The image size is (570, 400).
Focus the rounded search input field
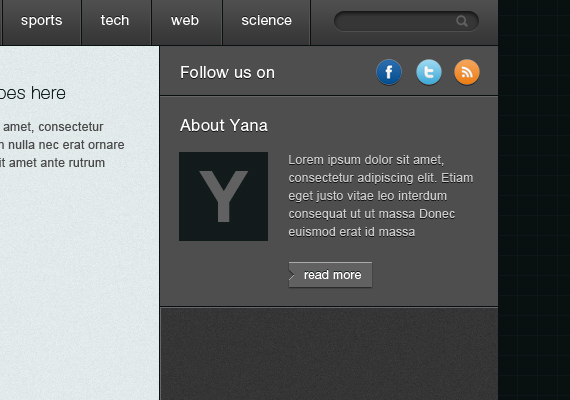pyautogui.click(x=406, y=21)
